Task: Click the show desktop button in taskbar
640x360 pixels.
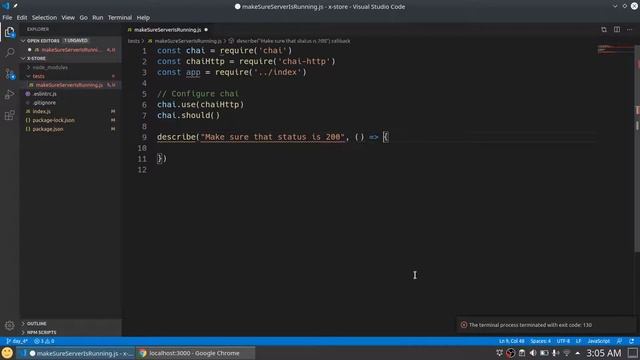Action: 633,353
